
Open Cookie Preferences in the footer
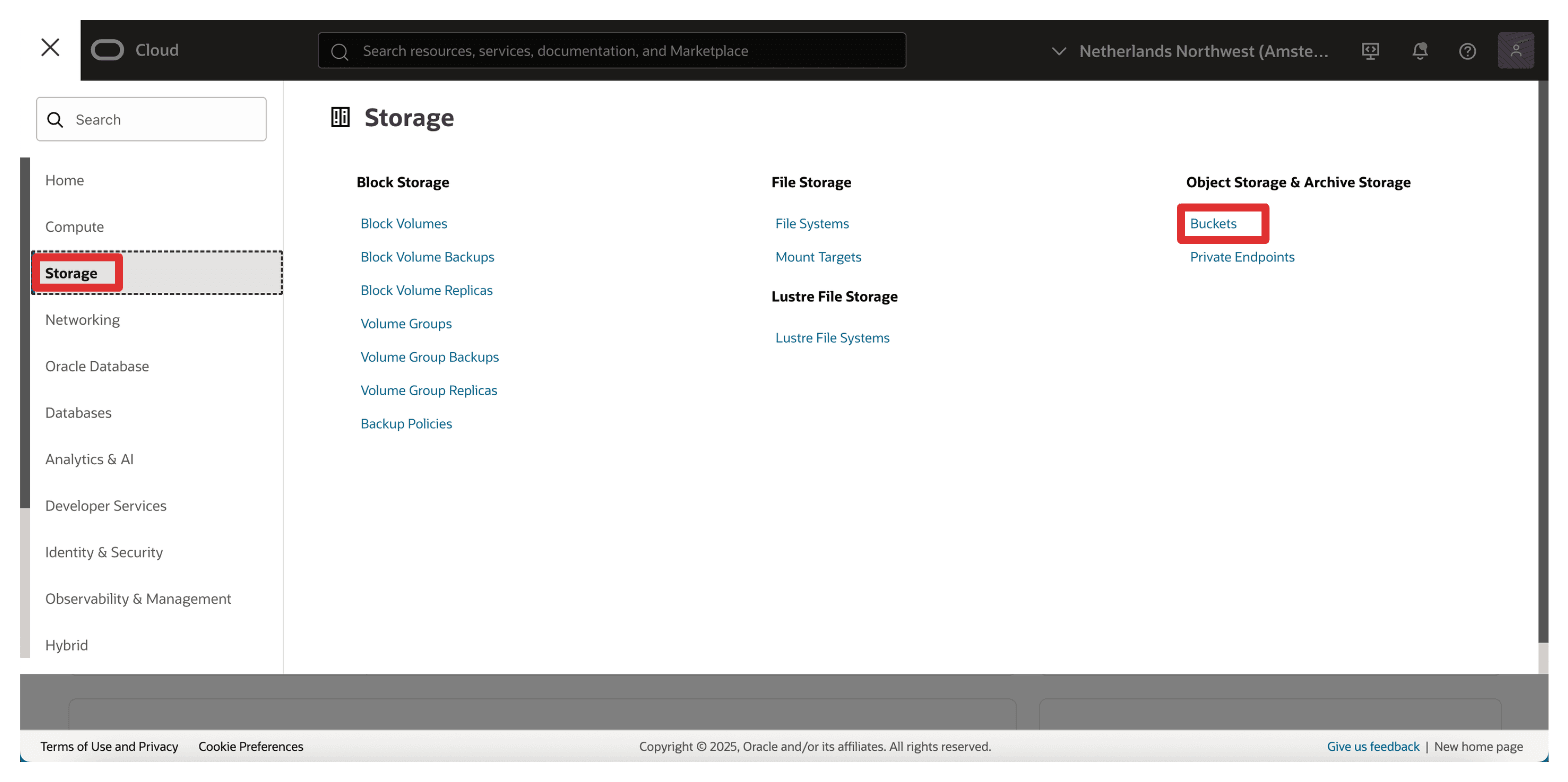tap(251, 747)
